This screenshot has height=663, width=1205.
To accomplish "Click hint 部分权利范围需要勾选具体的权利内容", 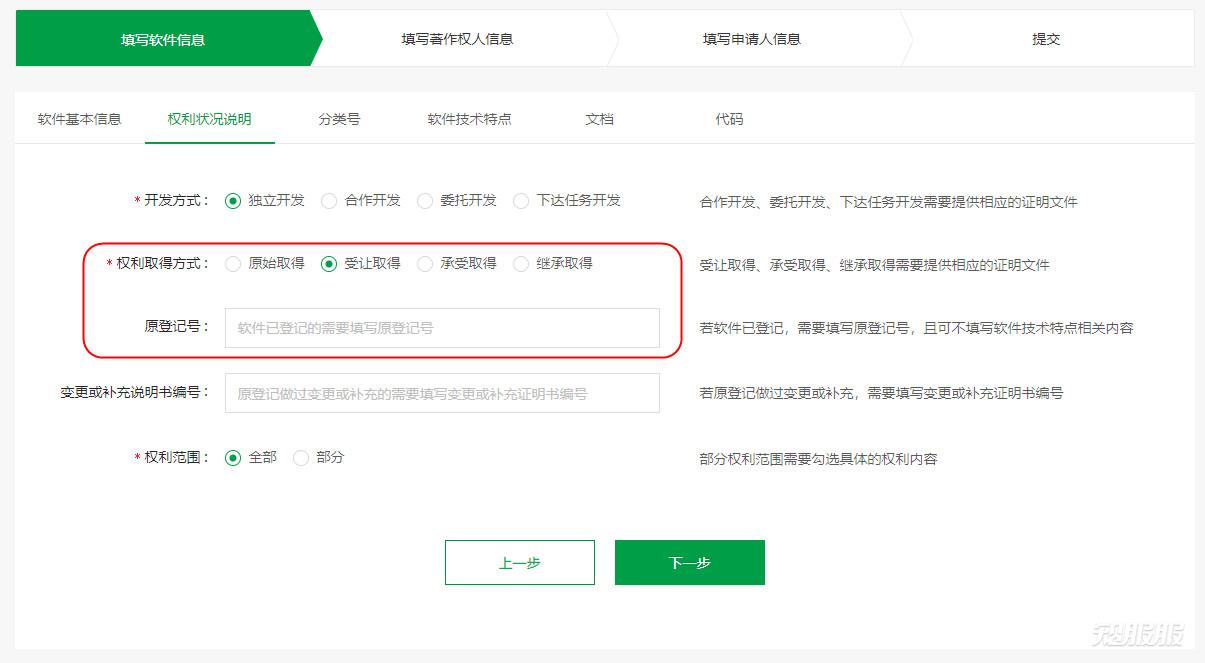I will click(819, 459).
